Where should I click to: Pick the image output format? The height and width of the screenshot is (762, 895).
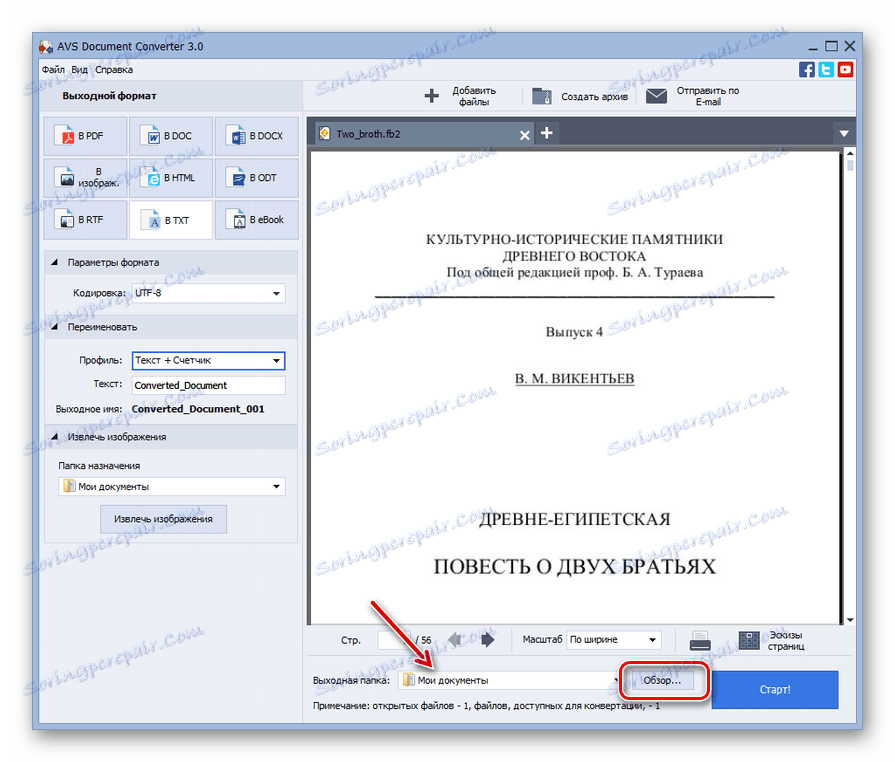[85, 178]
